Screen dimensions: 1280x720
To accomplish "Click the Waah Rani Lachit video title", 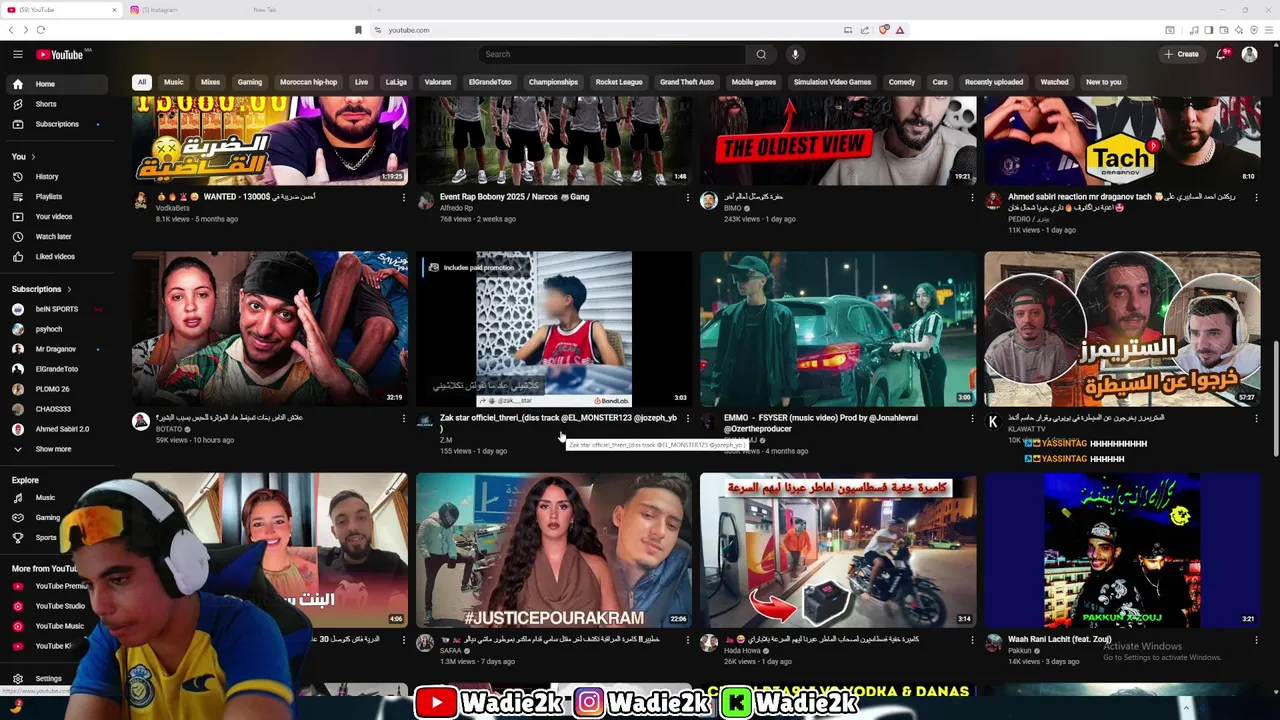I will [x=1059, y=639].
